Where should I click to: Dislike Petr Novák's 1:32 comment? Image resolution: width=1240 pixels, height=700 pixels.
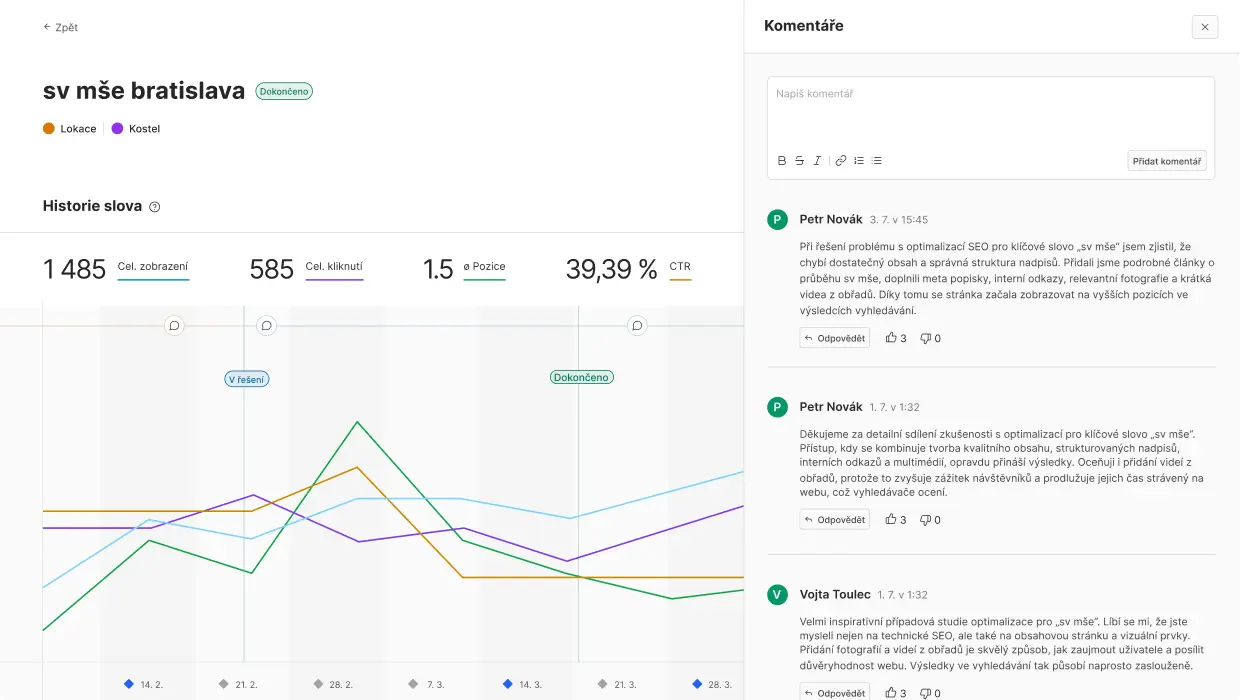coord(930,520)
